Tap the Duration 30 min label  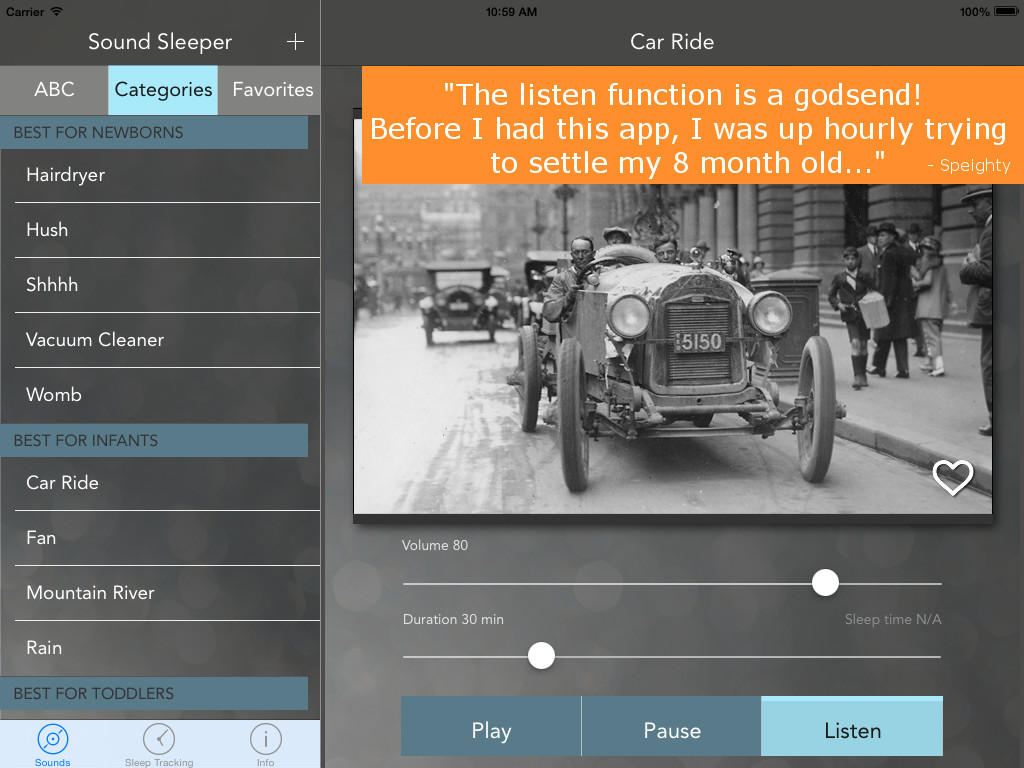(453, 619)
